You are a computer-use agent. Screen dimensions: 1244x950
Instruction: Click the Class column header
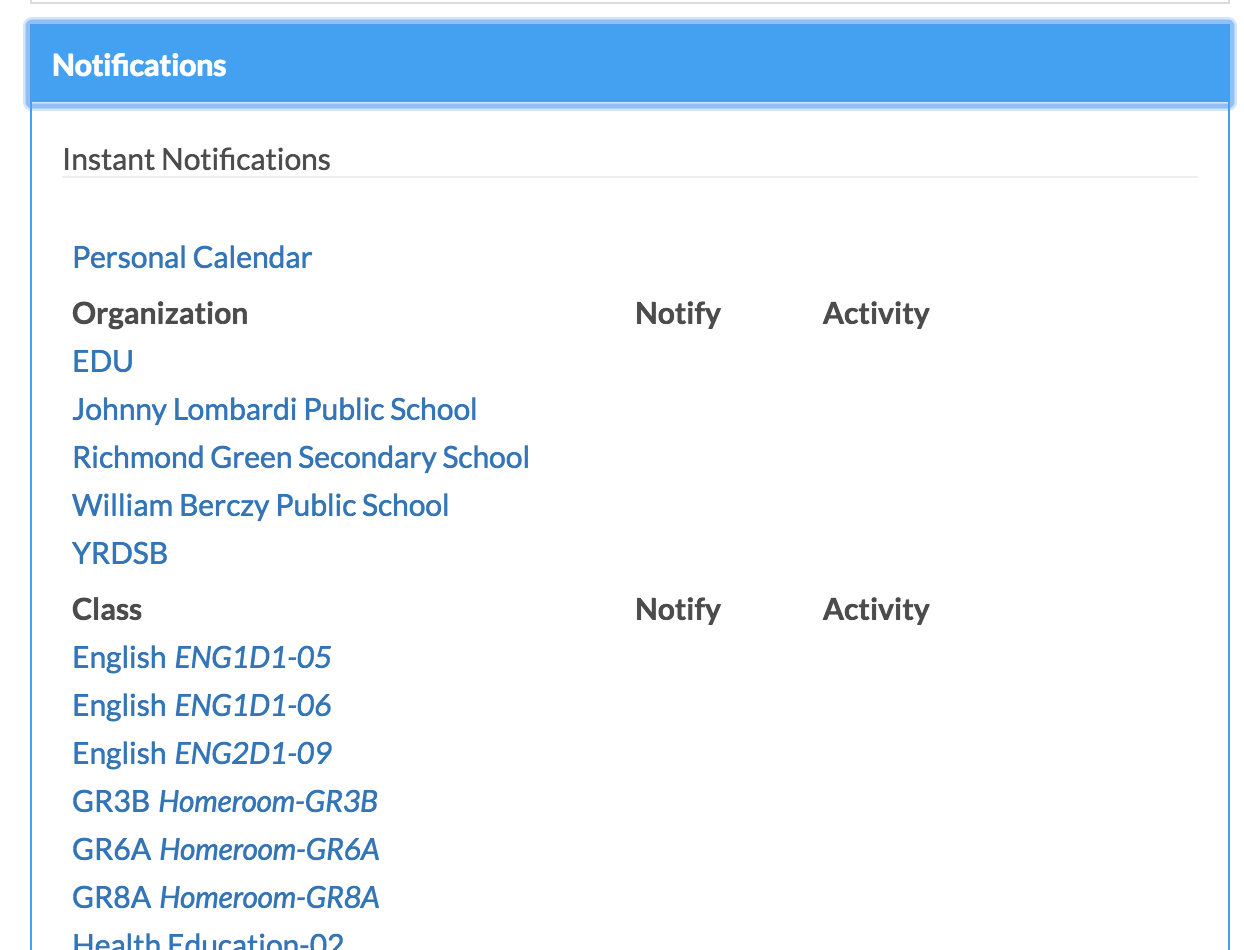point(107,609)
